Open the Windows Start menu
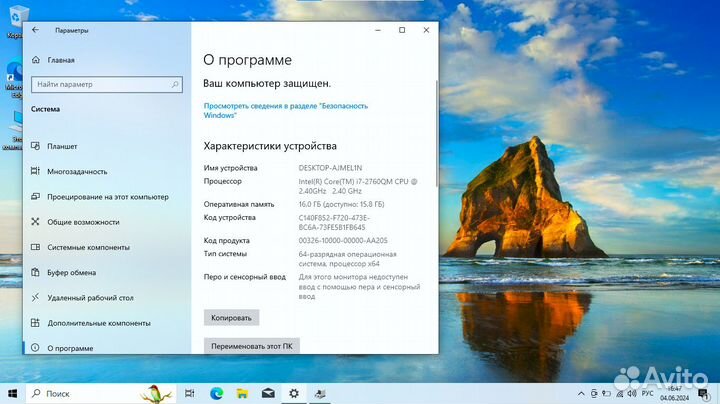This screenshot has height=404, width=720. point(12,393)
